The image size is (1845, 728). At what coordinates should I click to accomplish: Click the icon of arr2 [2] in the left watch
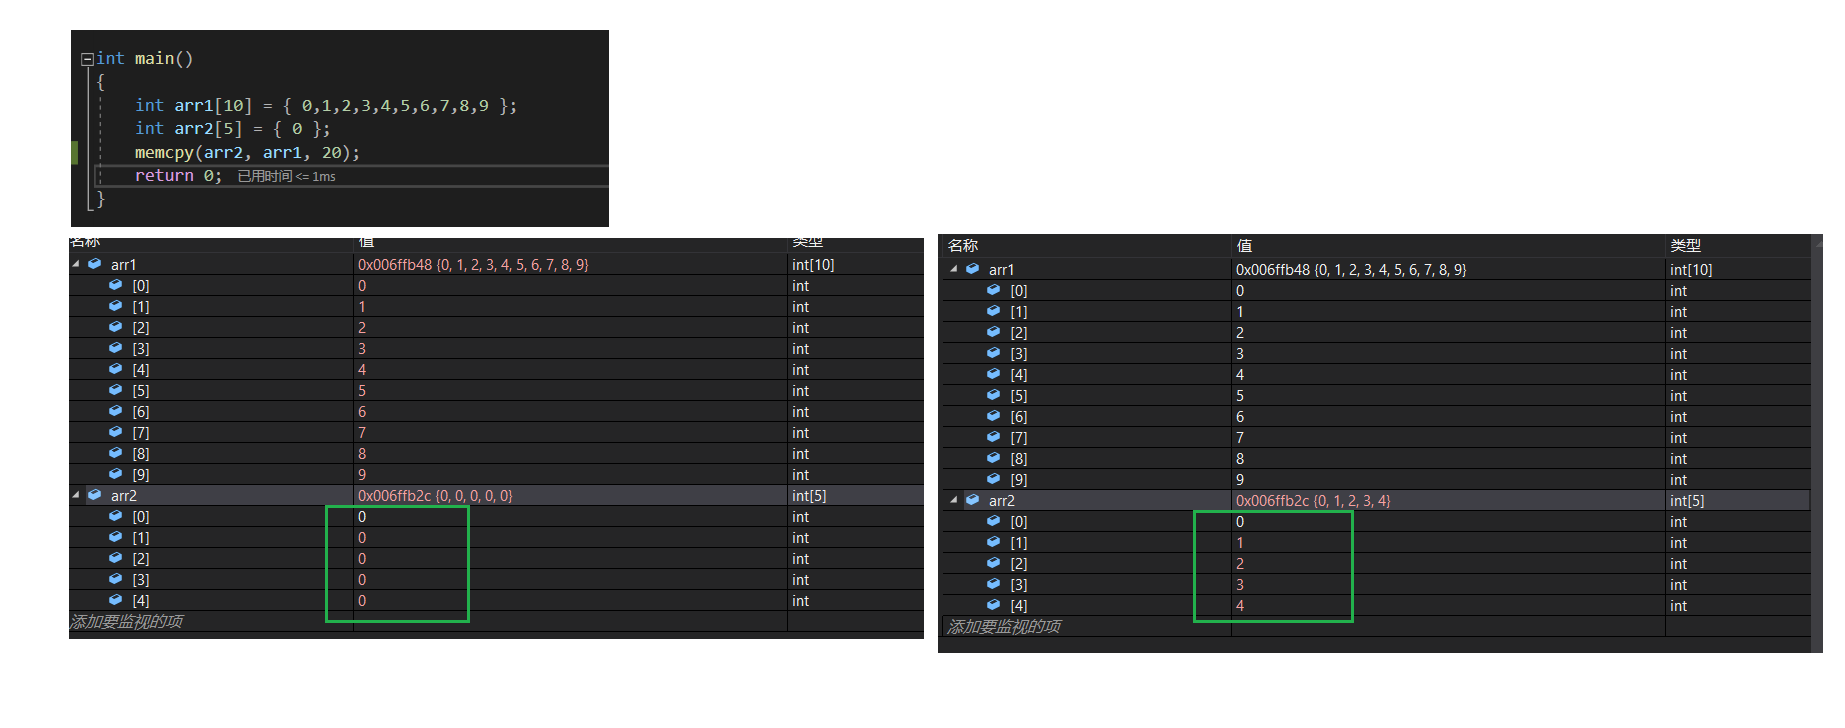[x=116, y=558]
